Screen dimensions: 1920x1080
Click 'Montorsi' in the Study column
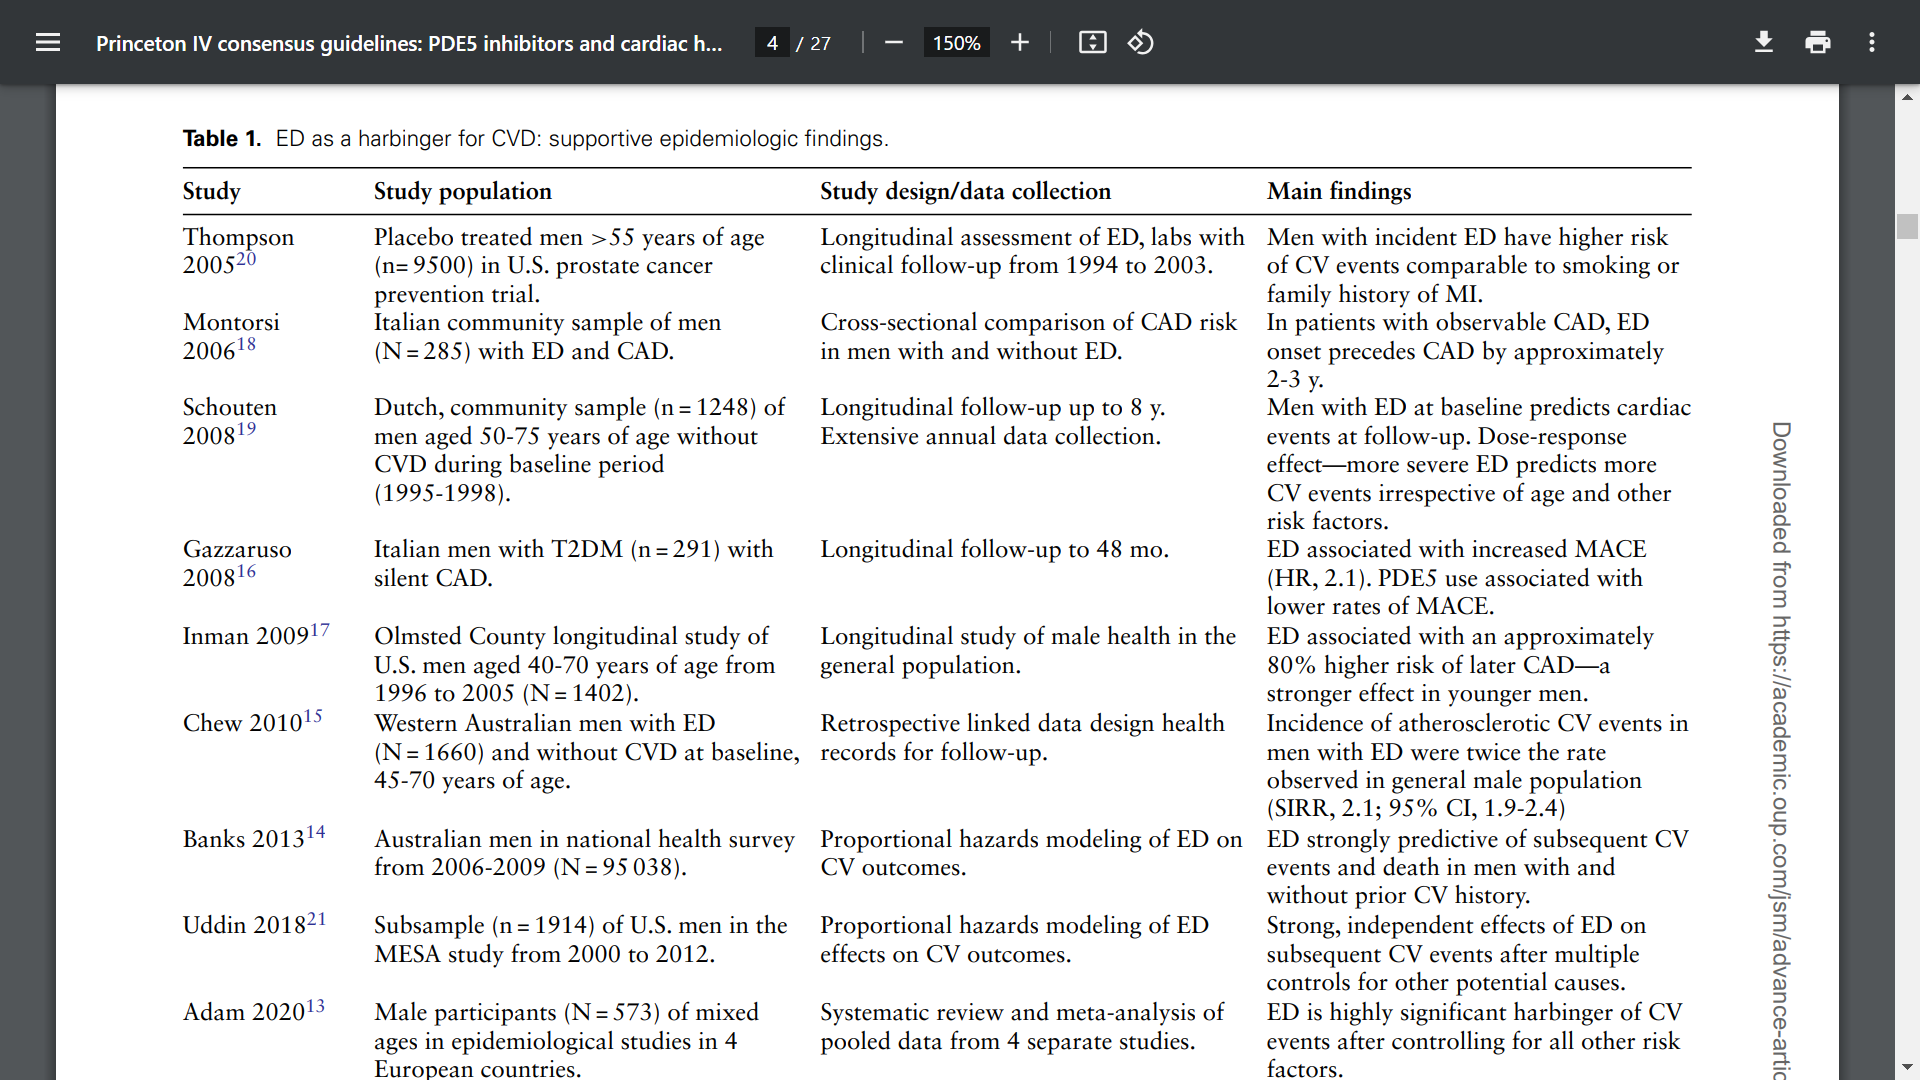point(231,322)
